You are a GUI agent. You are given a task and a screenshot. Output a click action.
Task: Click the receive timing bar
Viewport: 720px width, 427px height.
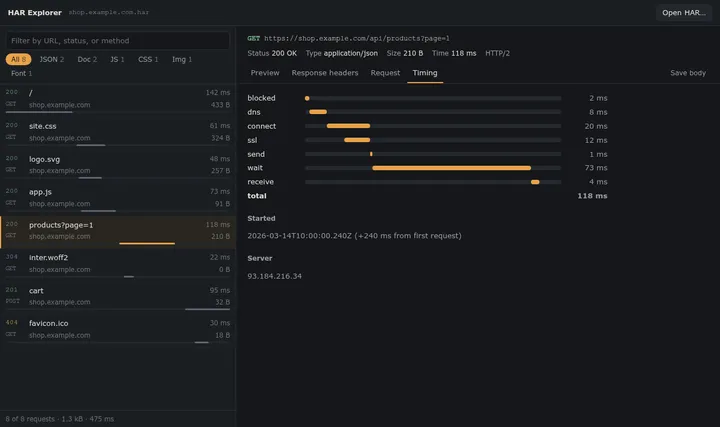coord(535,182)
